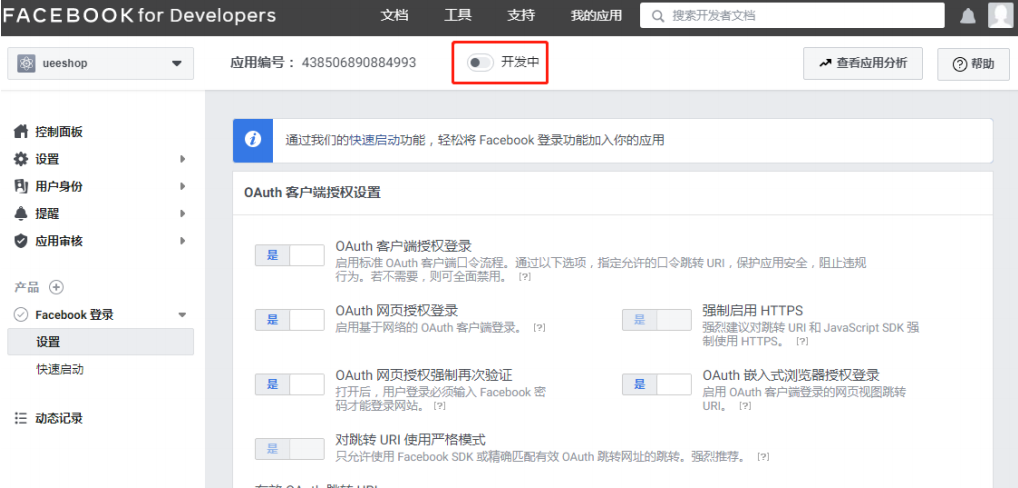Toggle the 开发中 app status switch

point(481,62)
